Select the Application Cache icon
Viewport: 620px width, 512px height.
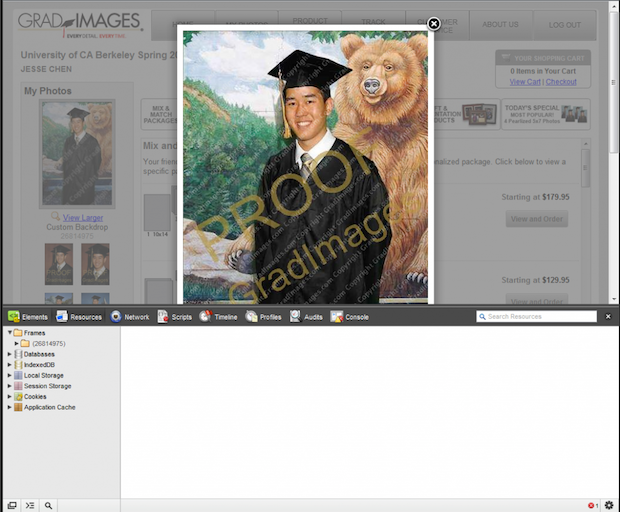pyautogui.click(x=18, y=407)
